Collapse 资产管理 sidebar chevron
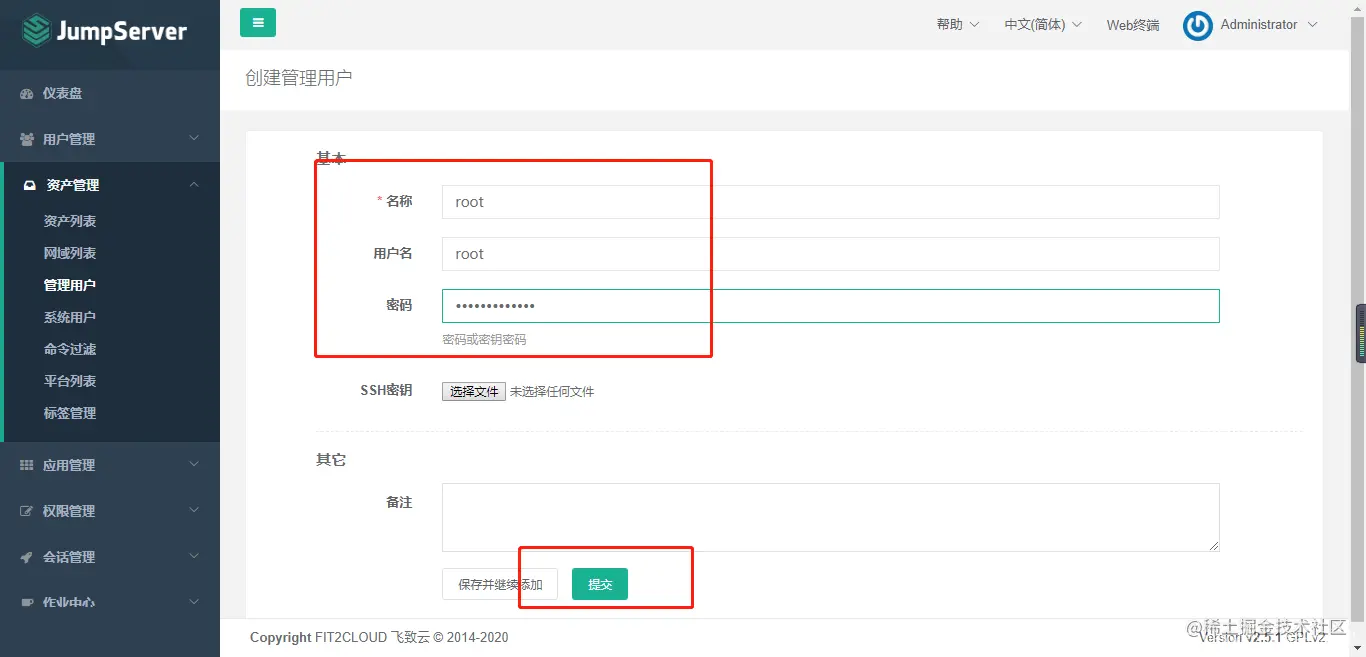Viewport: 1366px width, 657px height. 194,184
